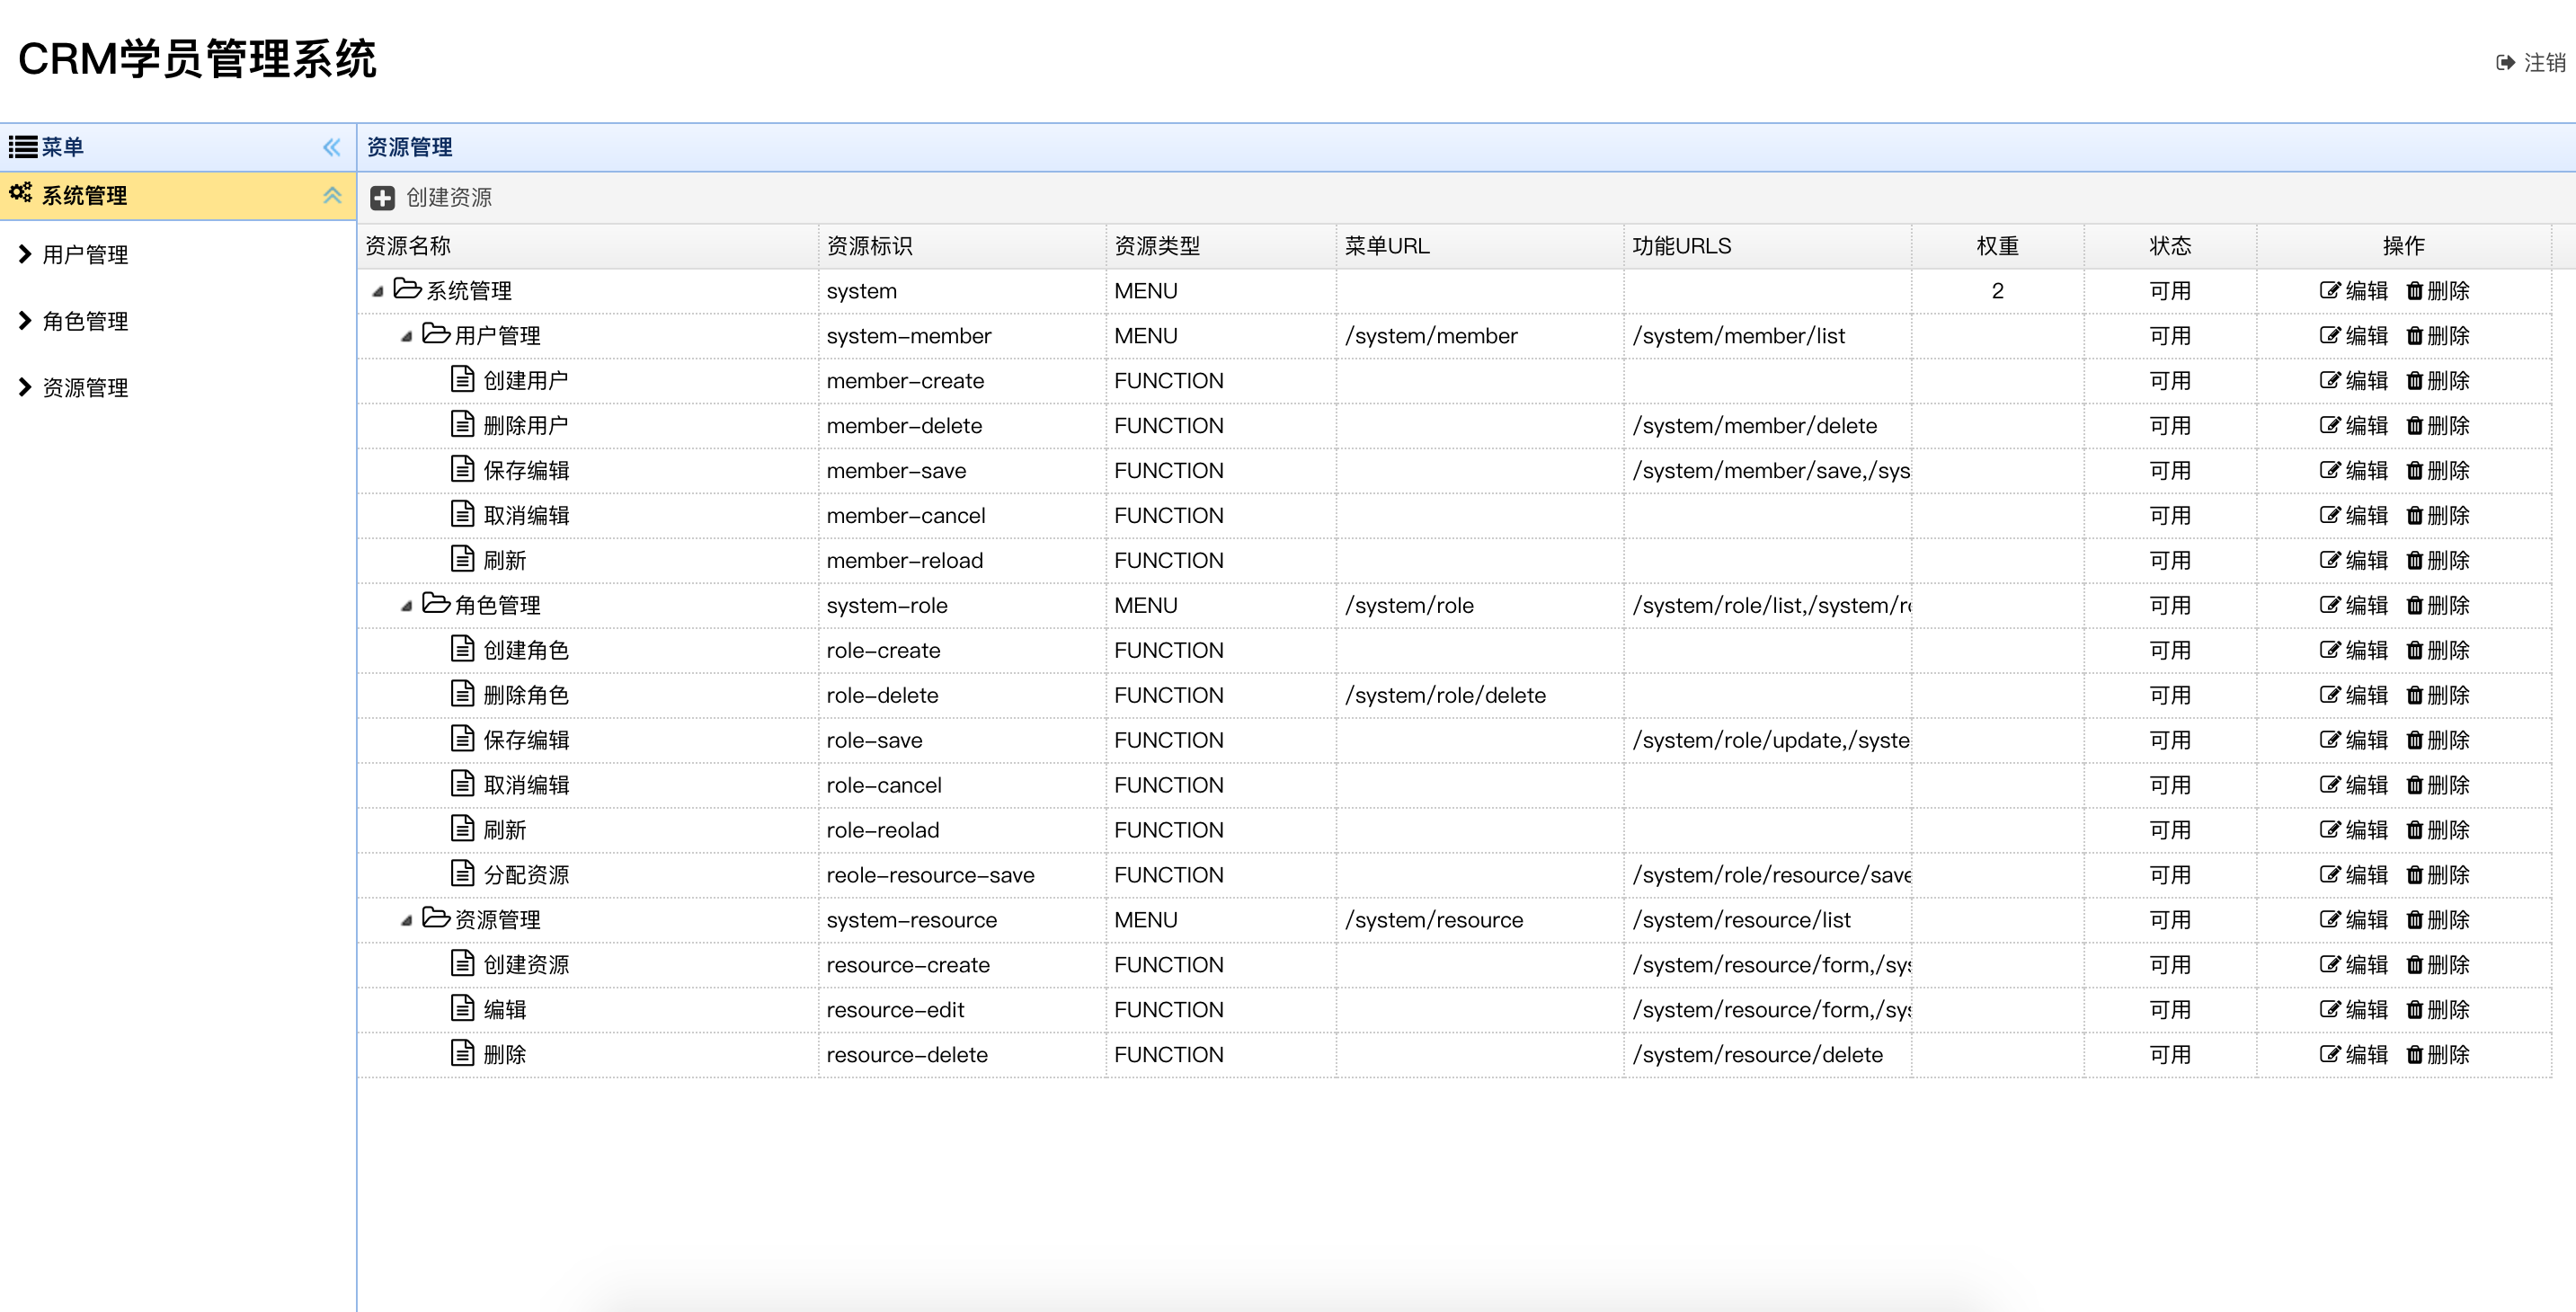Select the 取消编辑 row with role-cancel
Screen dimensions: 2576x1312
point(1455,785)
